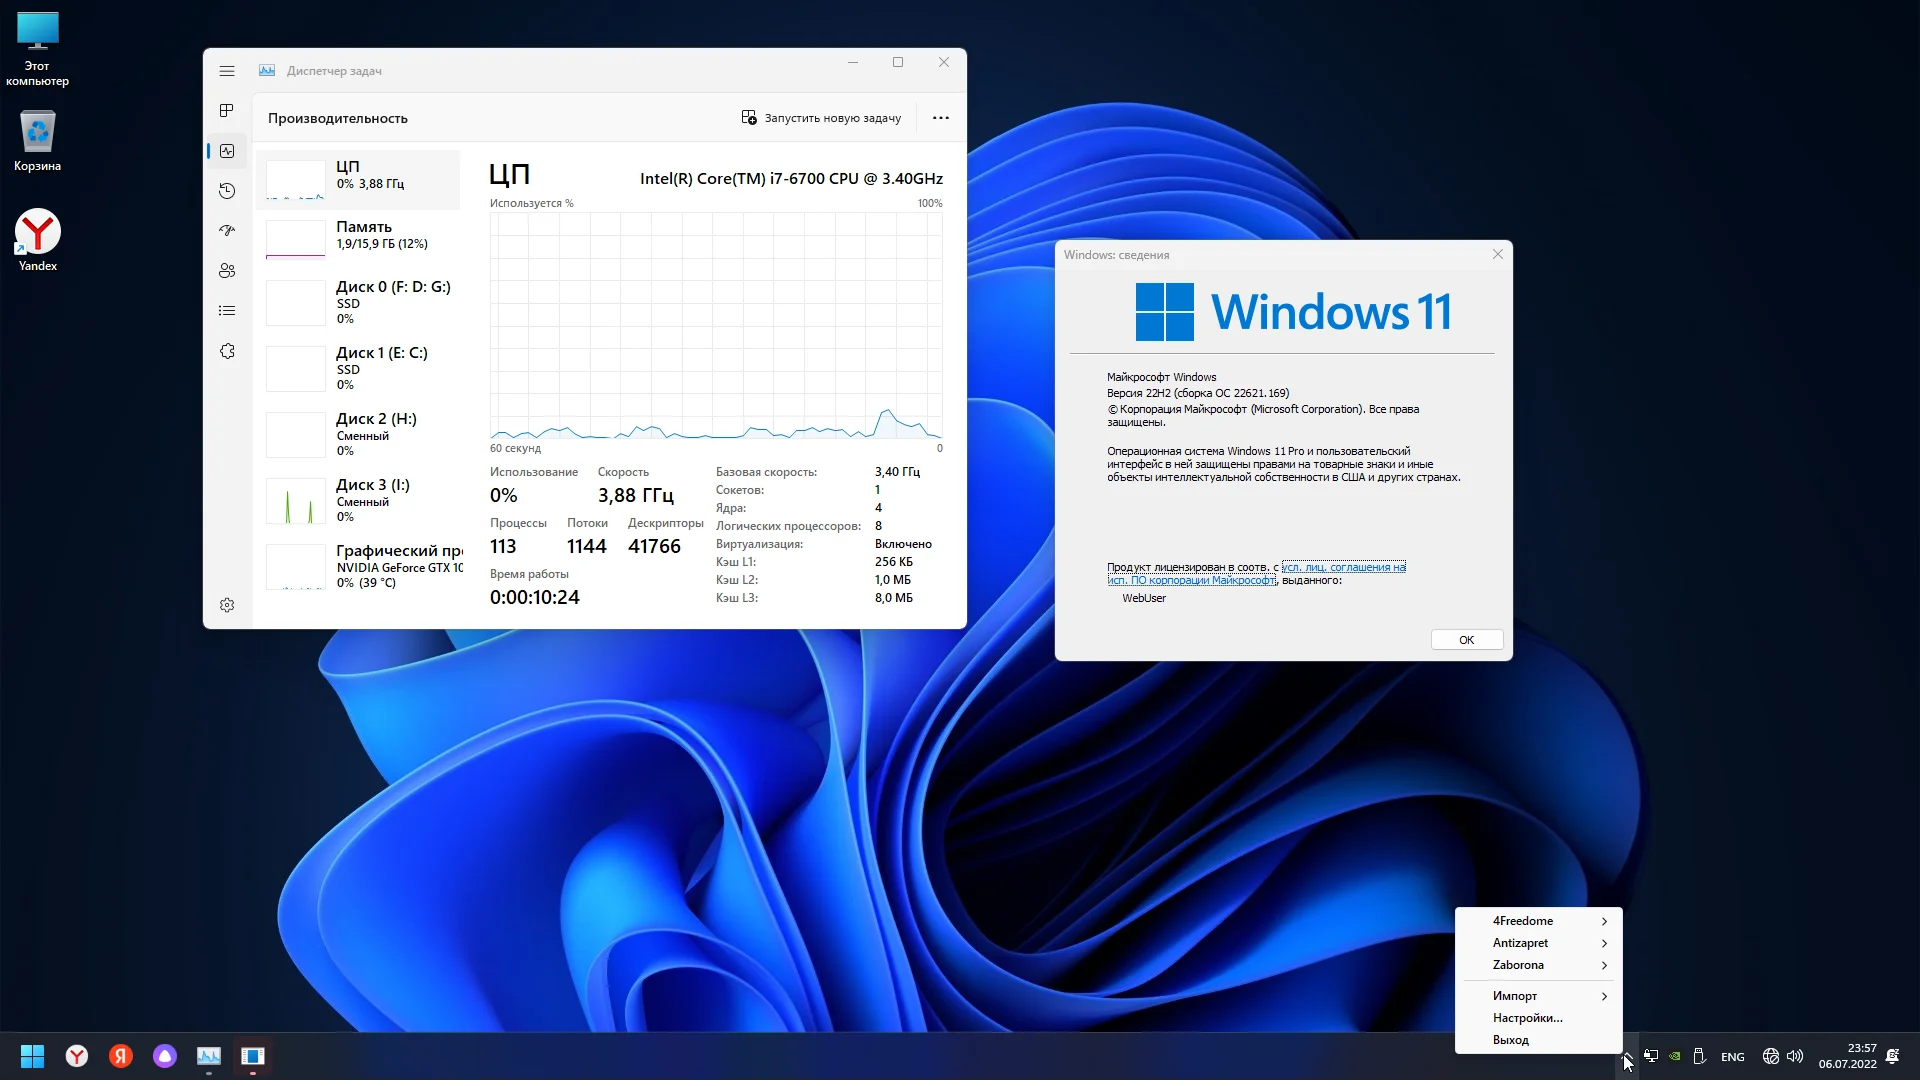Open the Processes page in Task Manager sidebar
The image size is (1920, 1086).
click(x=227, y=111)
